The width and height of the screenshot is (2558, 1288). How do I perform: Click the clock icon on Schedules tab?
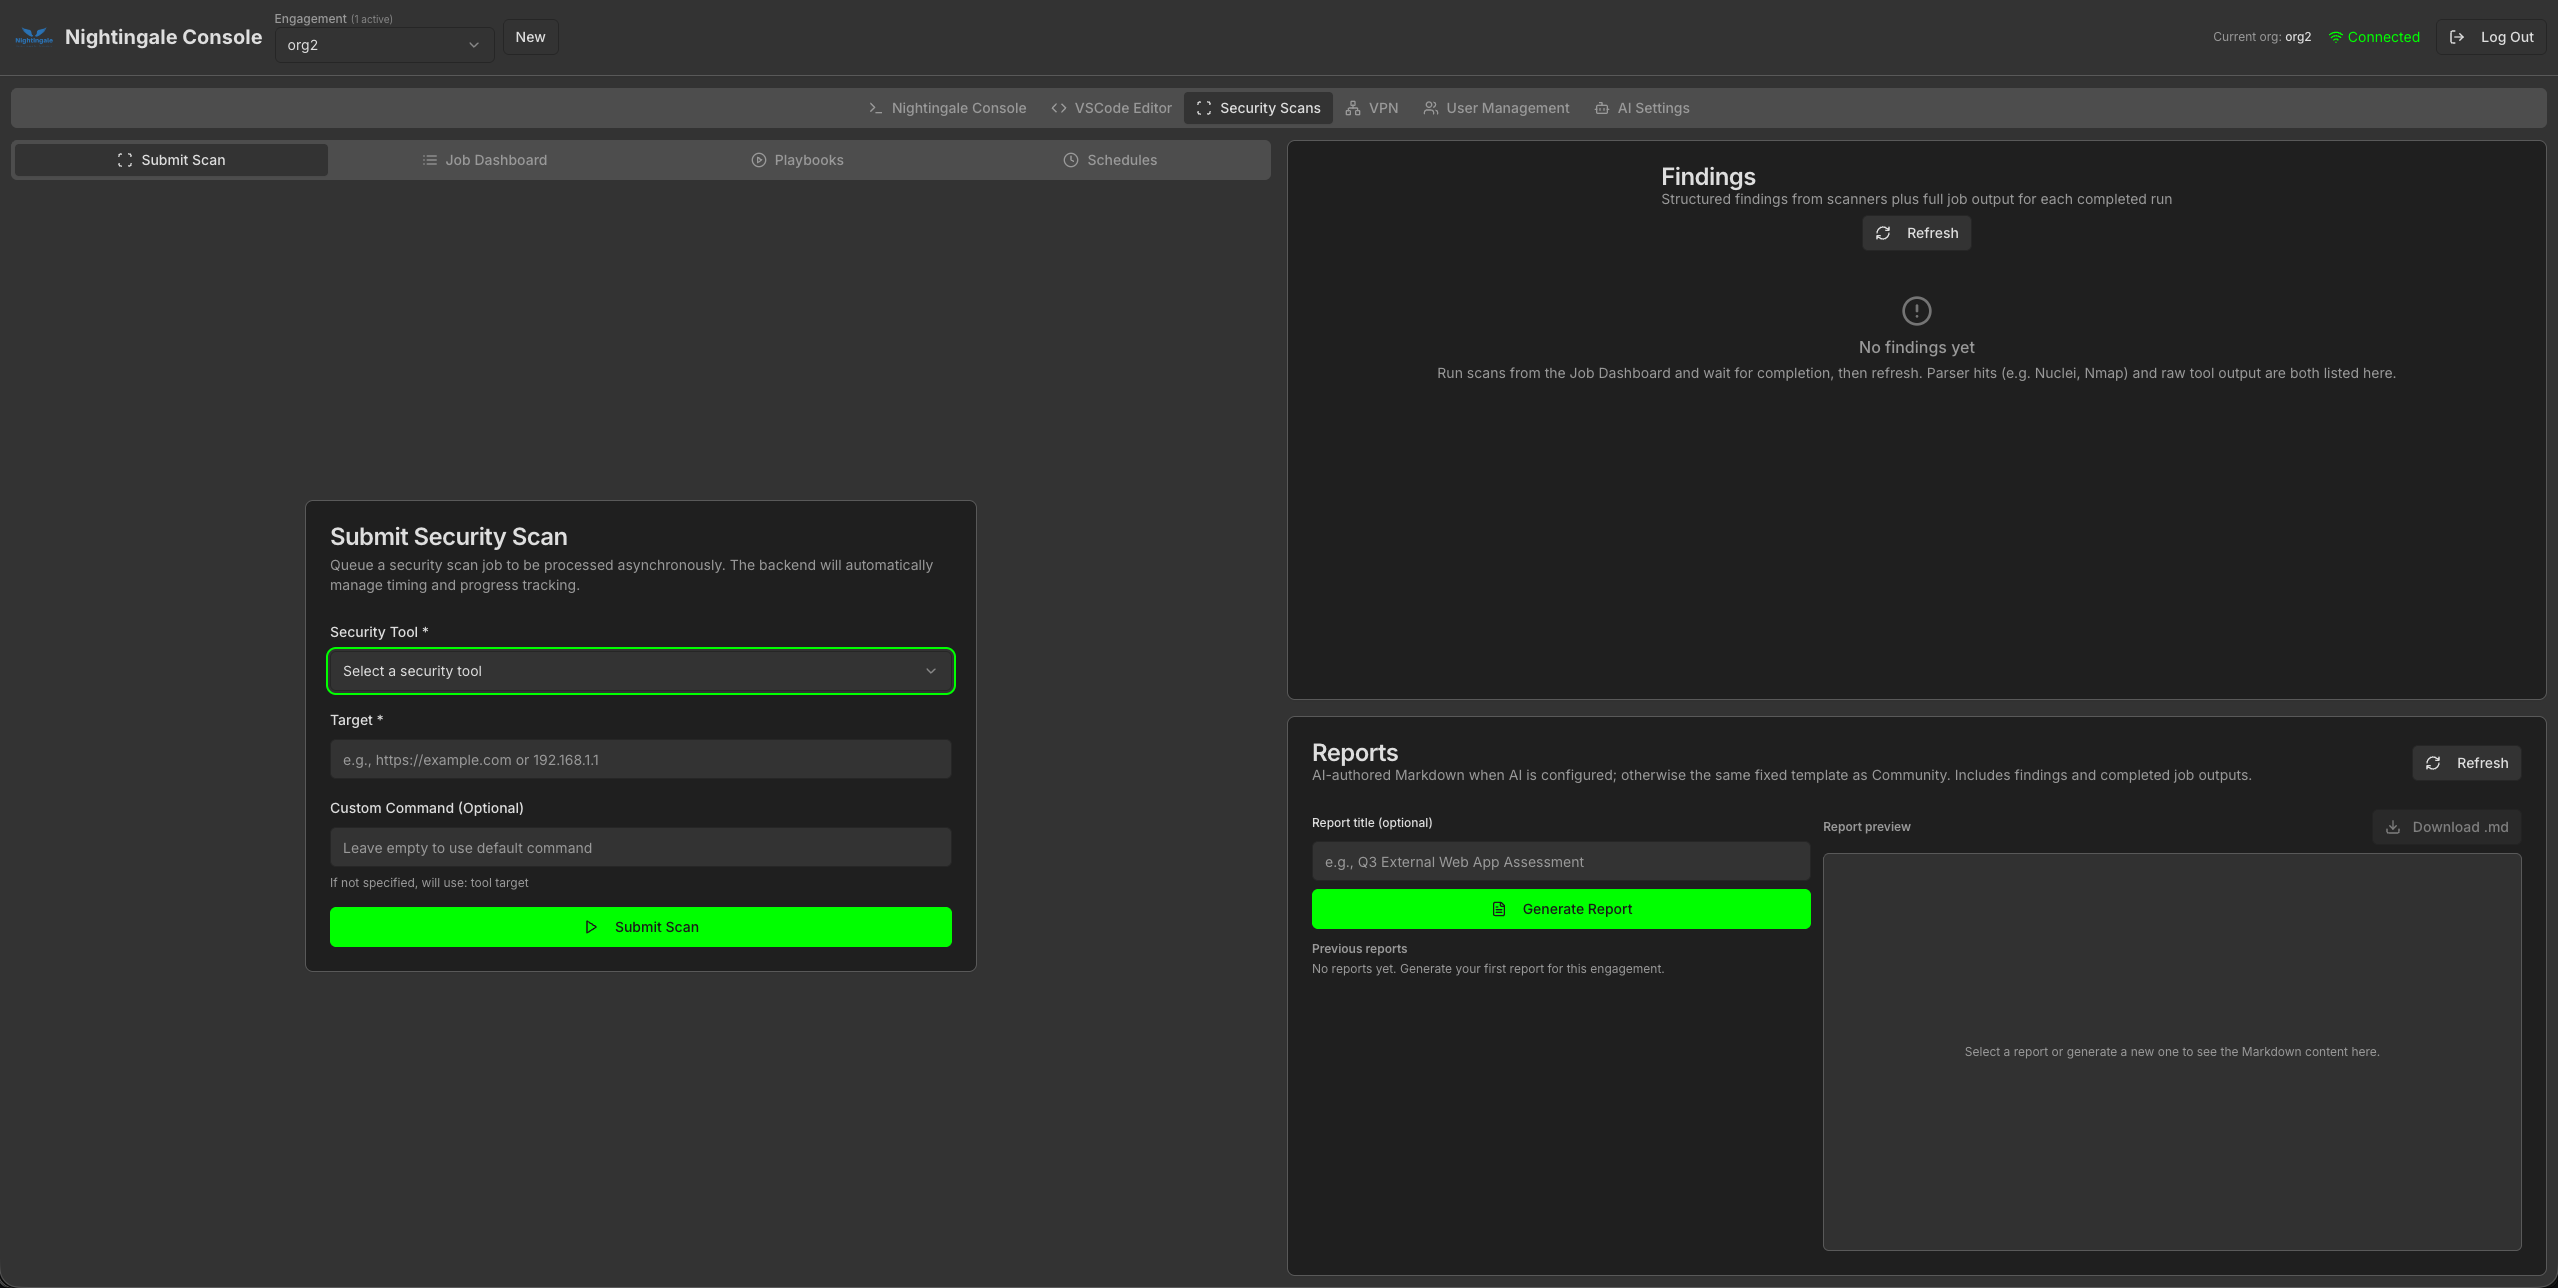click(x=1070, y=160)
